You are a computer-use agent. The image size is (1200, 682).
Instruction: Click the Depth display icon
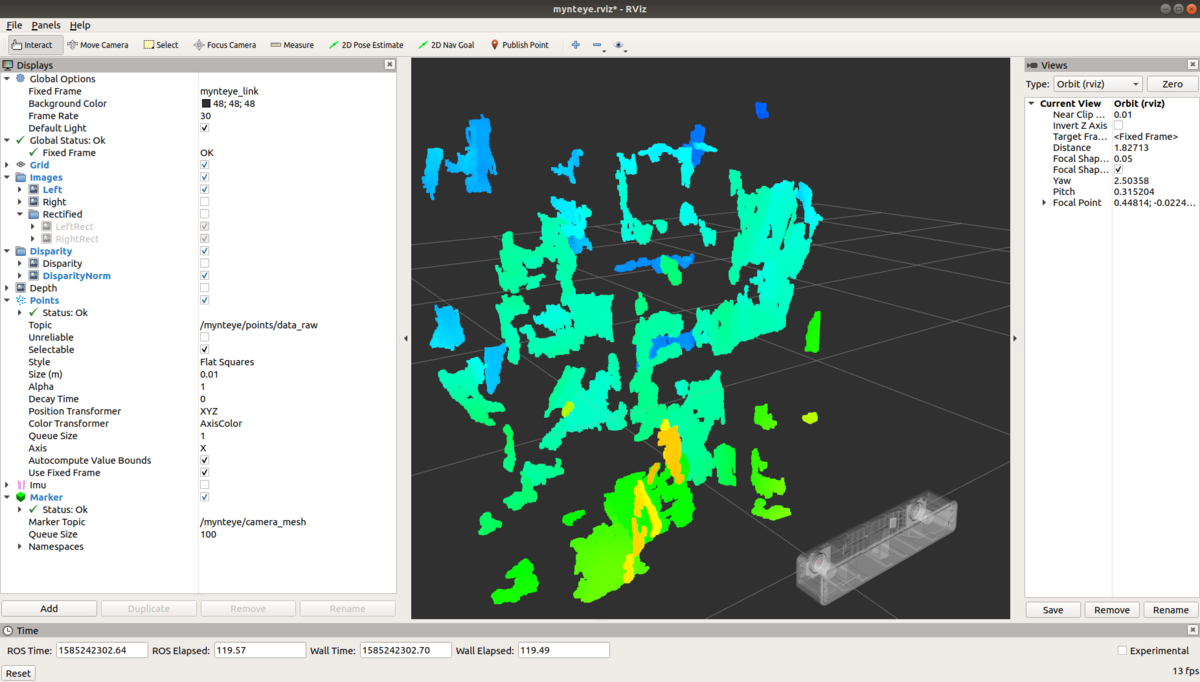tap(20, 288)
